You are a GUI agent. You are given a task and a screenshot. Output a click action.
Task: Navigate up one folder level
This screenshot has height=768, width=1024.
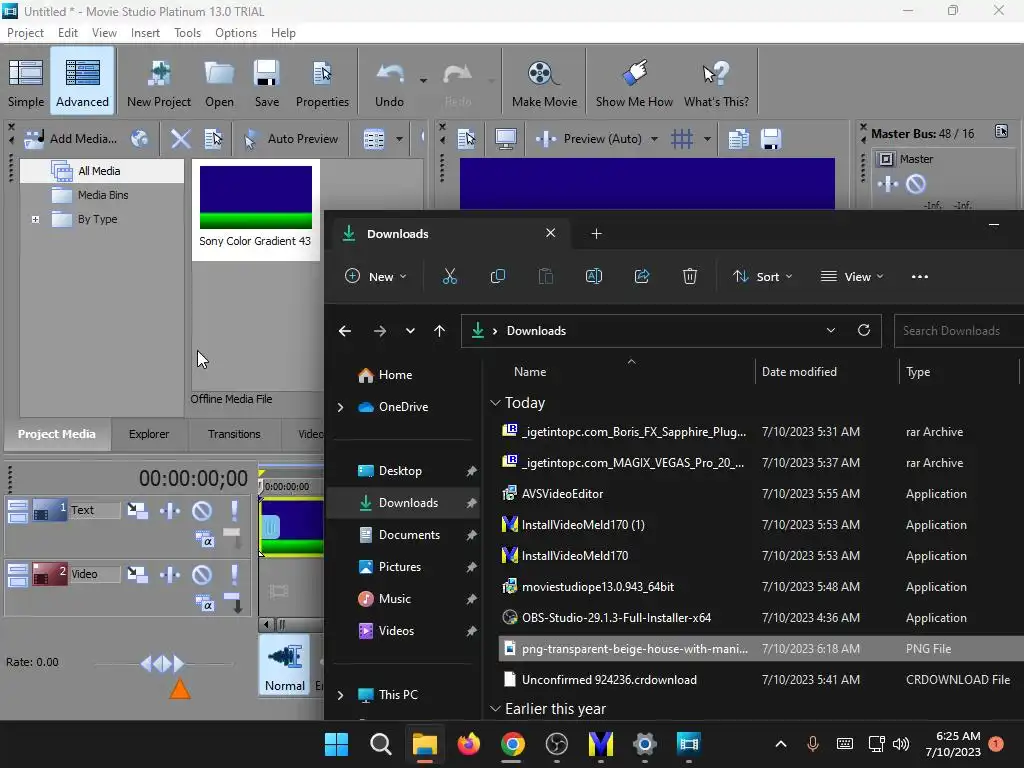coord(440,330)
